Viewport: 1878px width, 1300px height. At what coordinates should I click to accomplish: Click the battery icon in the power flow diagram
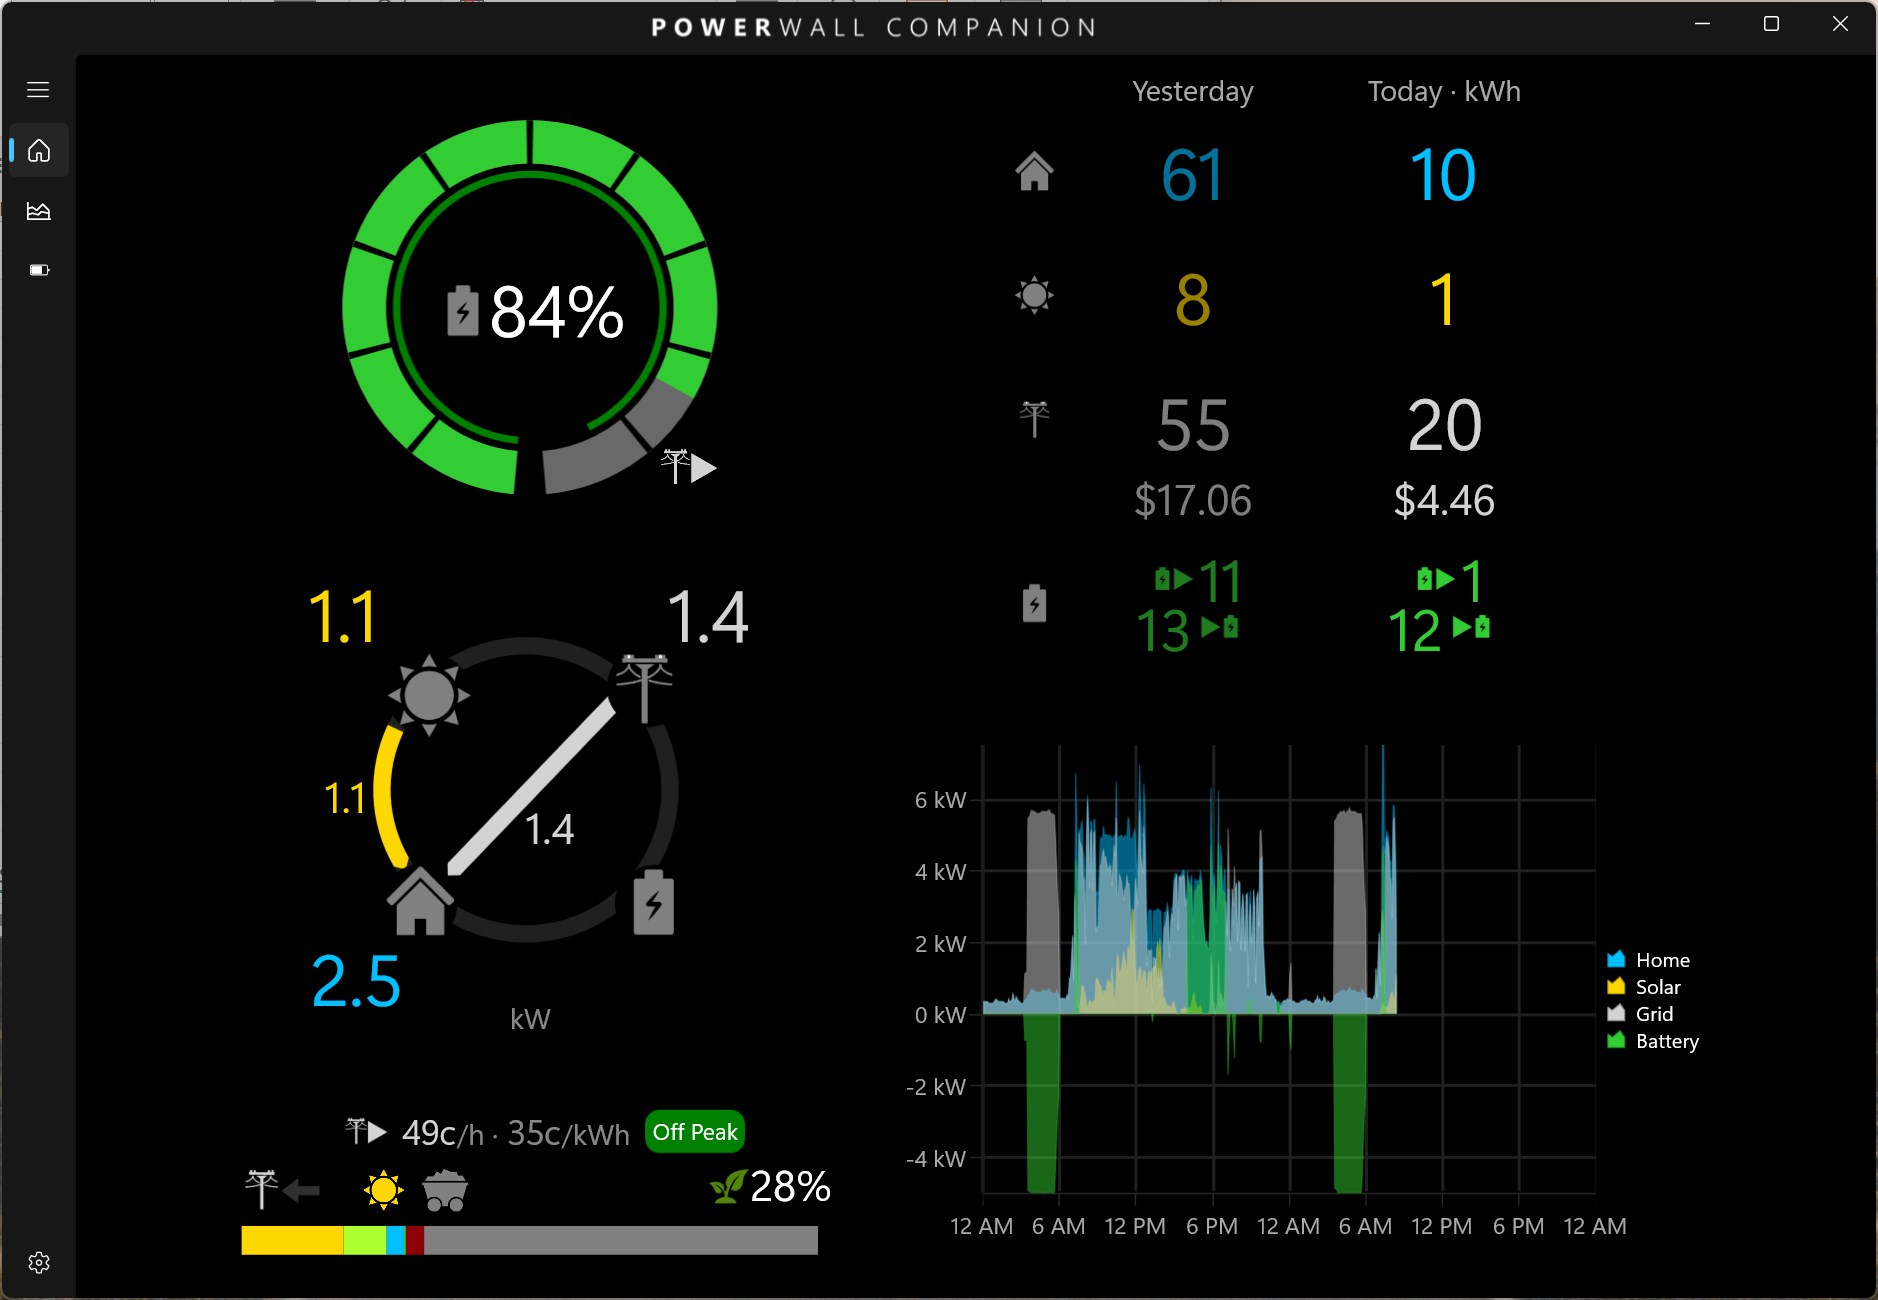tap(653, 905)
